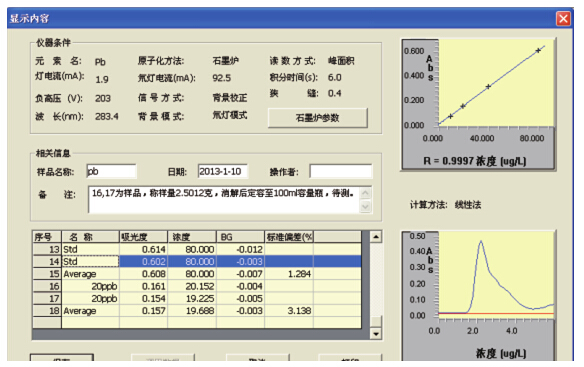Viewport: 584px width, 367px height.
Task: Select row 16 20ppb sample
Action: coord(197,286)
